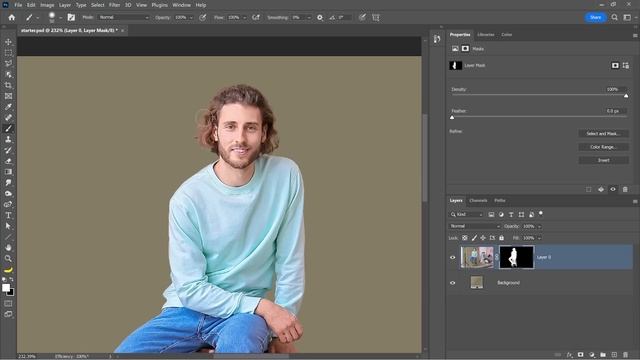The image size is (640, 360).
Task: Open the Smoothing value dropdown
Action: (309, 18)
